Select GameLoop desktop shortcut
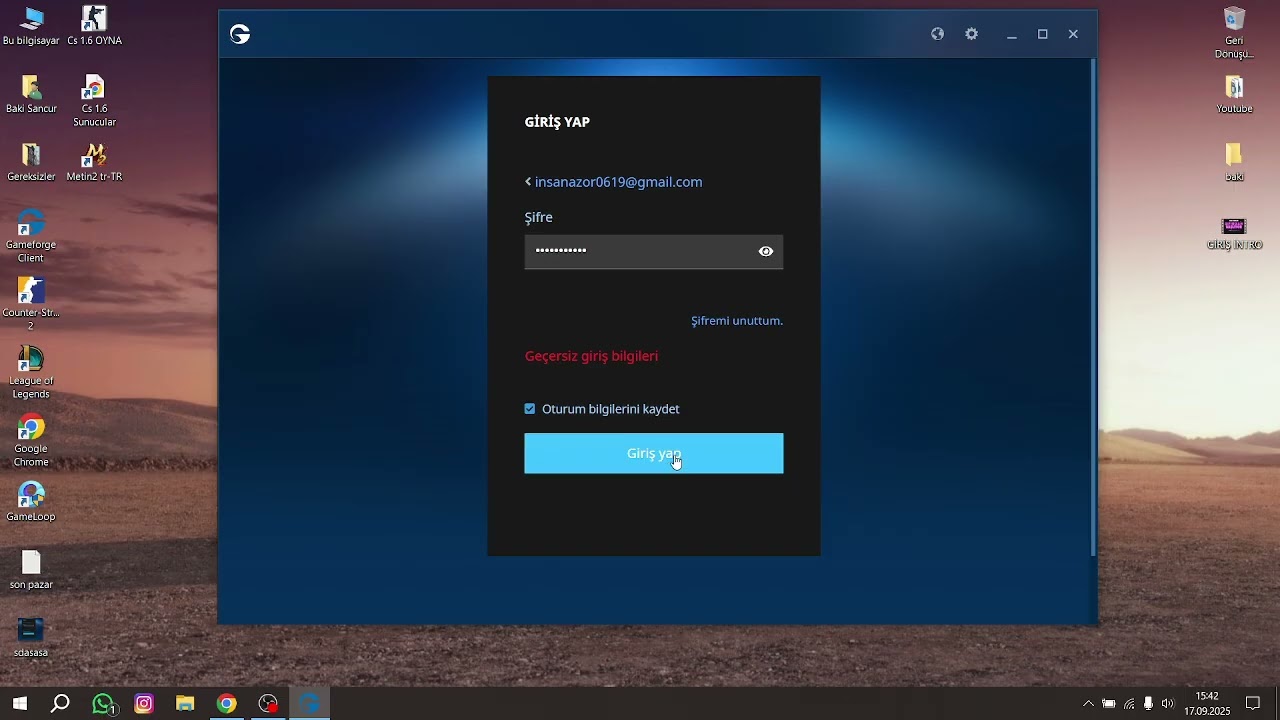The height and width of the screenshot is (720, 1280). (x=31, y=502)
